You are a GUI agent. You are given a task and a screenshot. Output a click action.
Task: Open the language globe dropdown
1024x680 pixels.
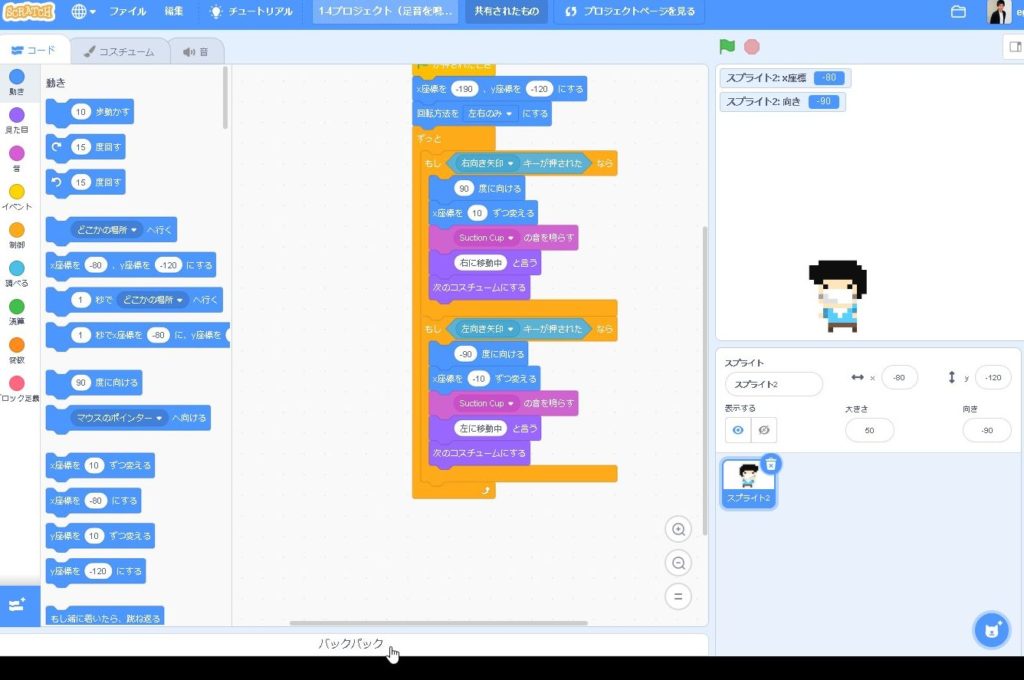pyautogui.click(x=84, y=12)
